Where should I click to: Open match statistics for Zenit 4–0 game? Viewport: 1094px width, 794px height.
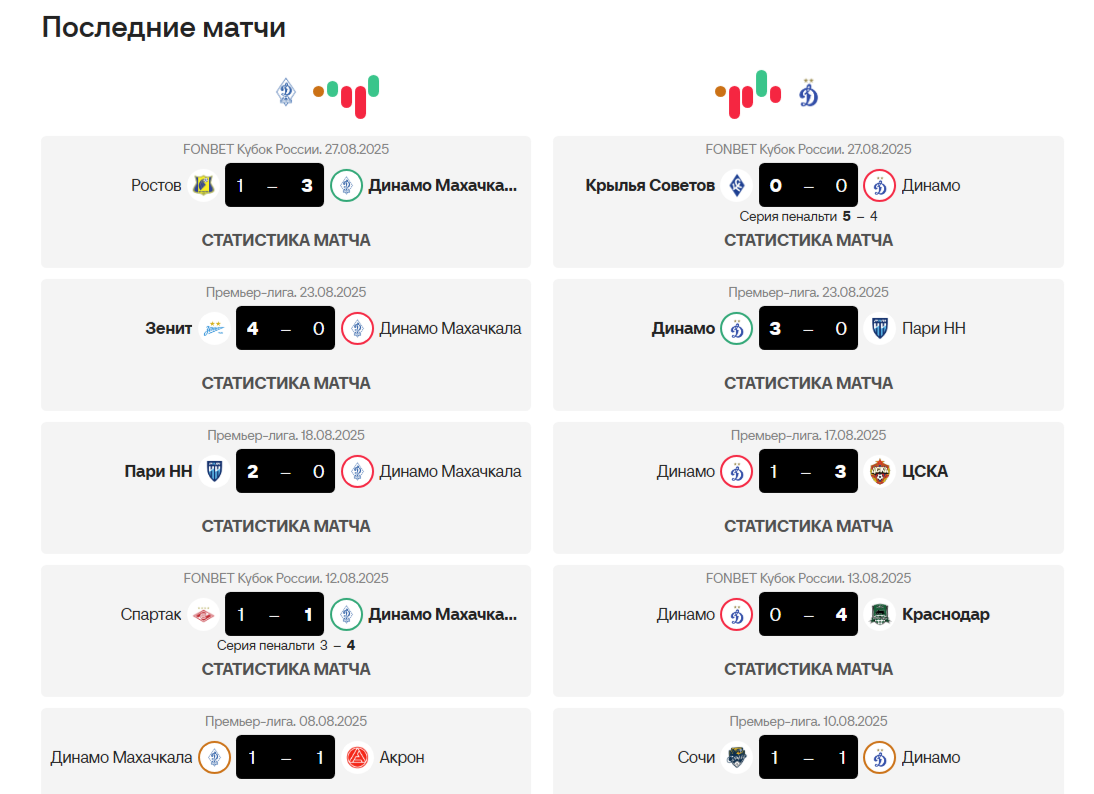pos(286,383)
